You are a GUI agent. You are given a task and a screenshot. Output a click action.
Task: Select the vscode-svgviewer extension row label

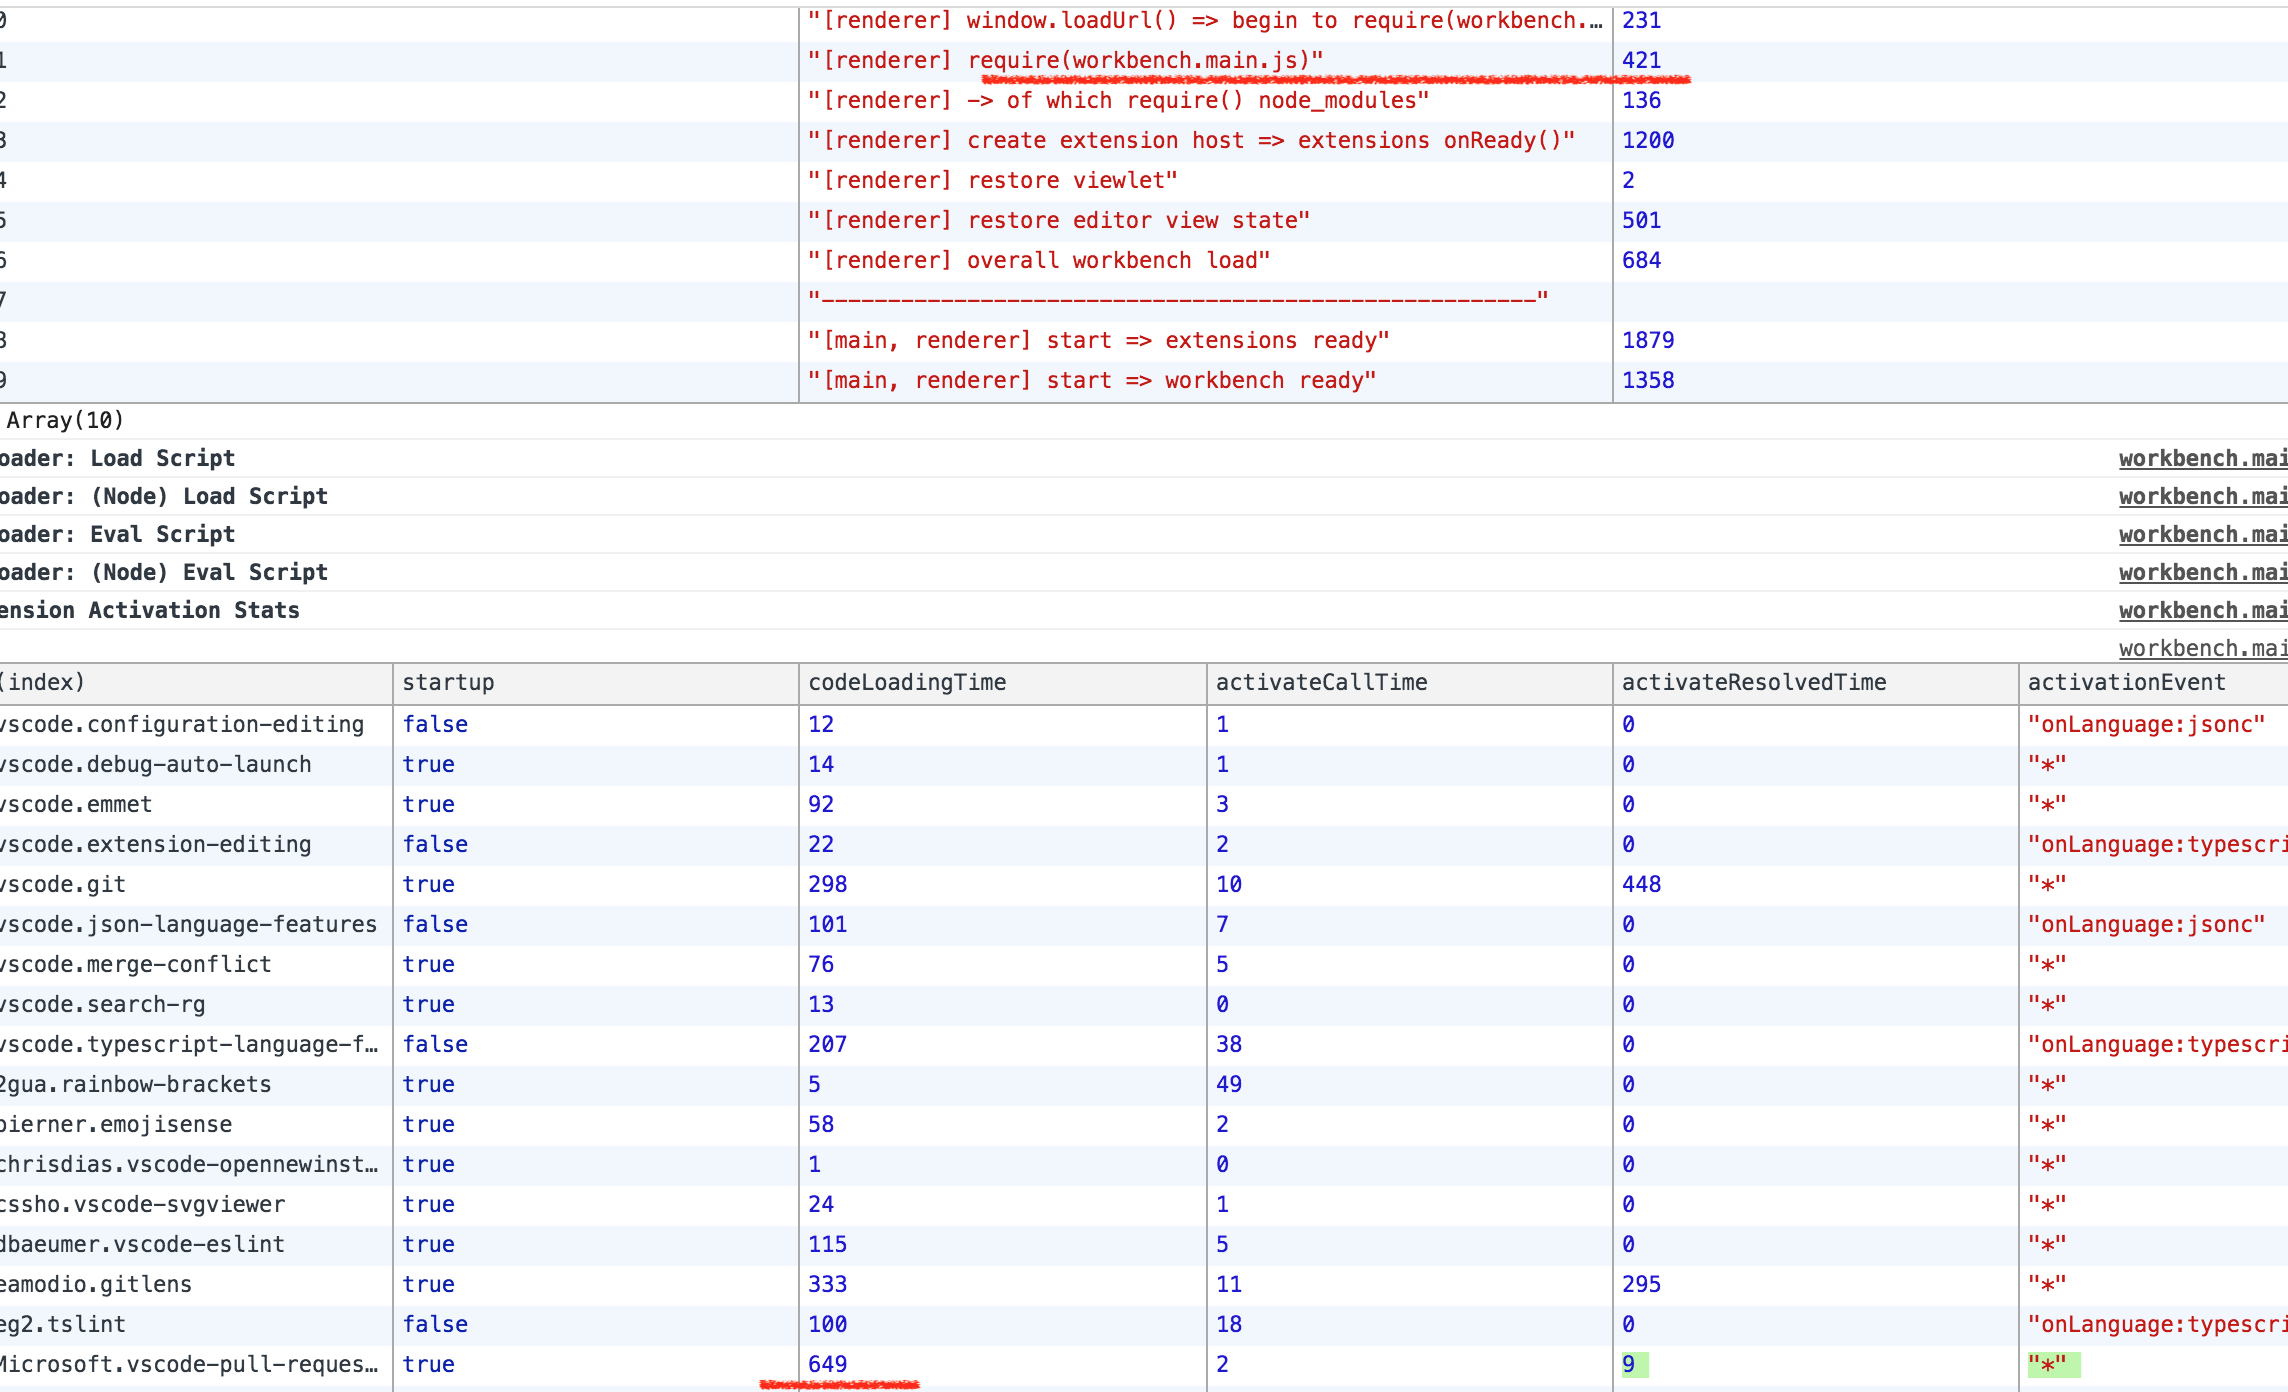pos(143,1205)
